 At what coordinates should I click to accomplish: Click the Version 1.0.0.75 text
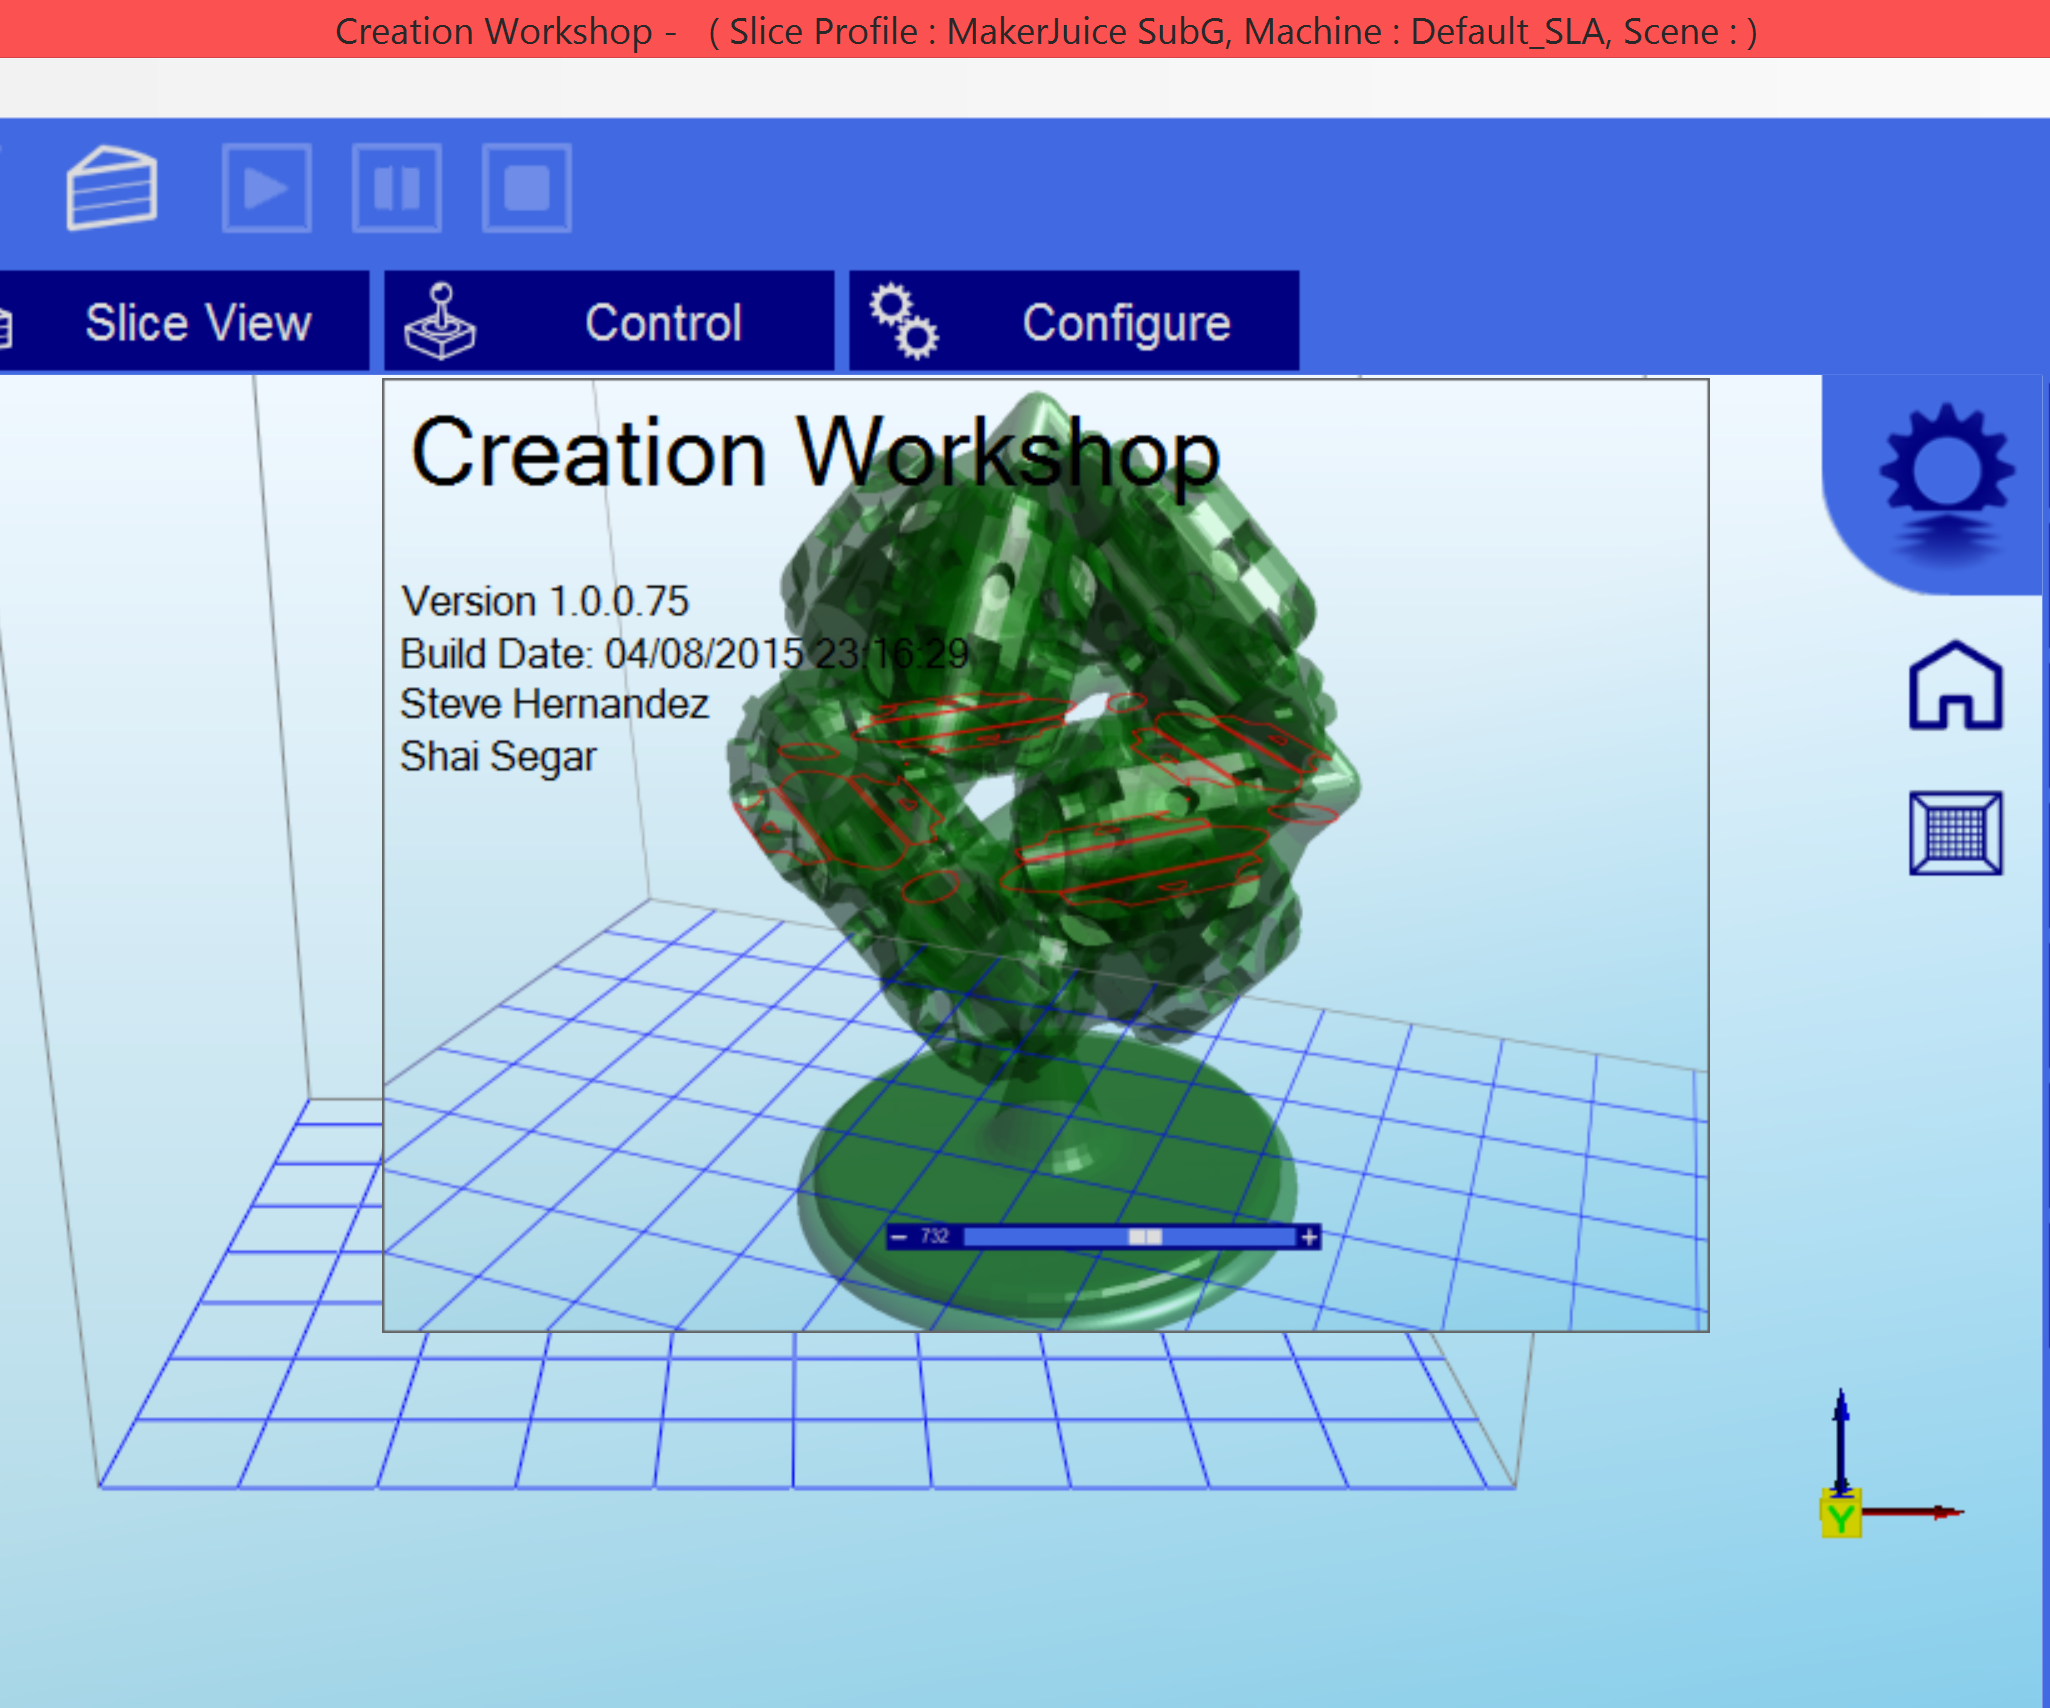click(x=545, y=601)
